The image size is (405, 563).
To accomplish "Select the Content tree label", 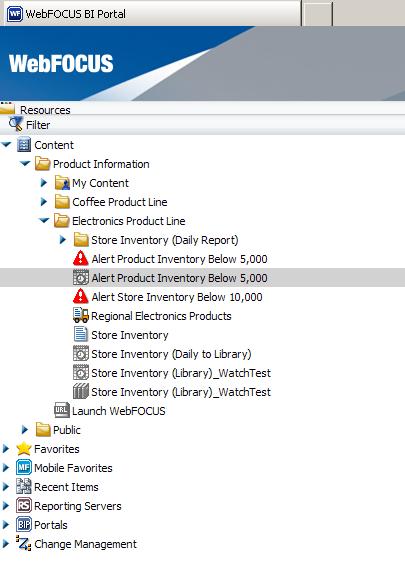I will click(x=54, y=145).
